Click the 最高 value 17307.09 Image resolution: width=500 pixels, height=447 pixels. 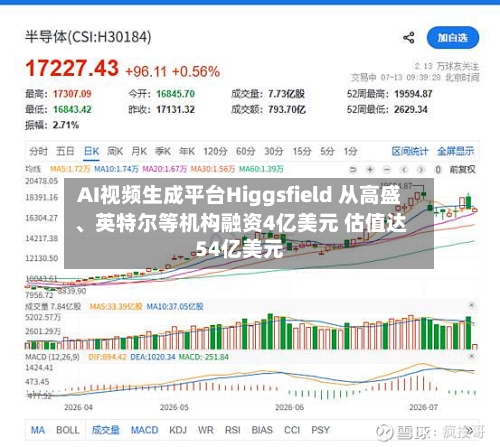[x=72, y=94]
